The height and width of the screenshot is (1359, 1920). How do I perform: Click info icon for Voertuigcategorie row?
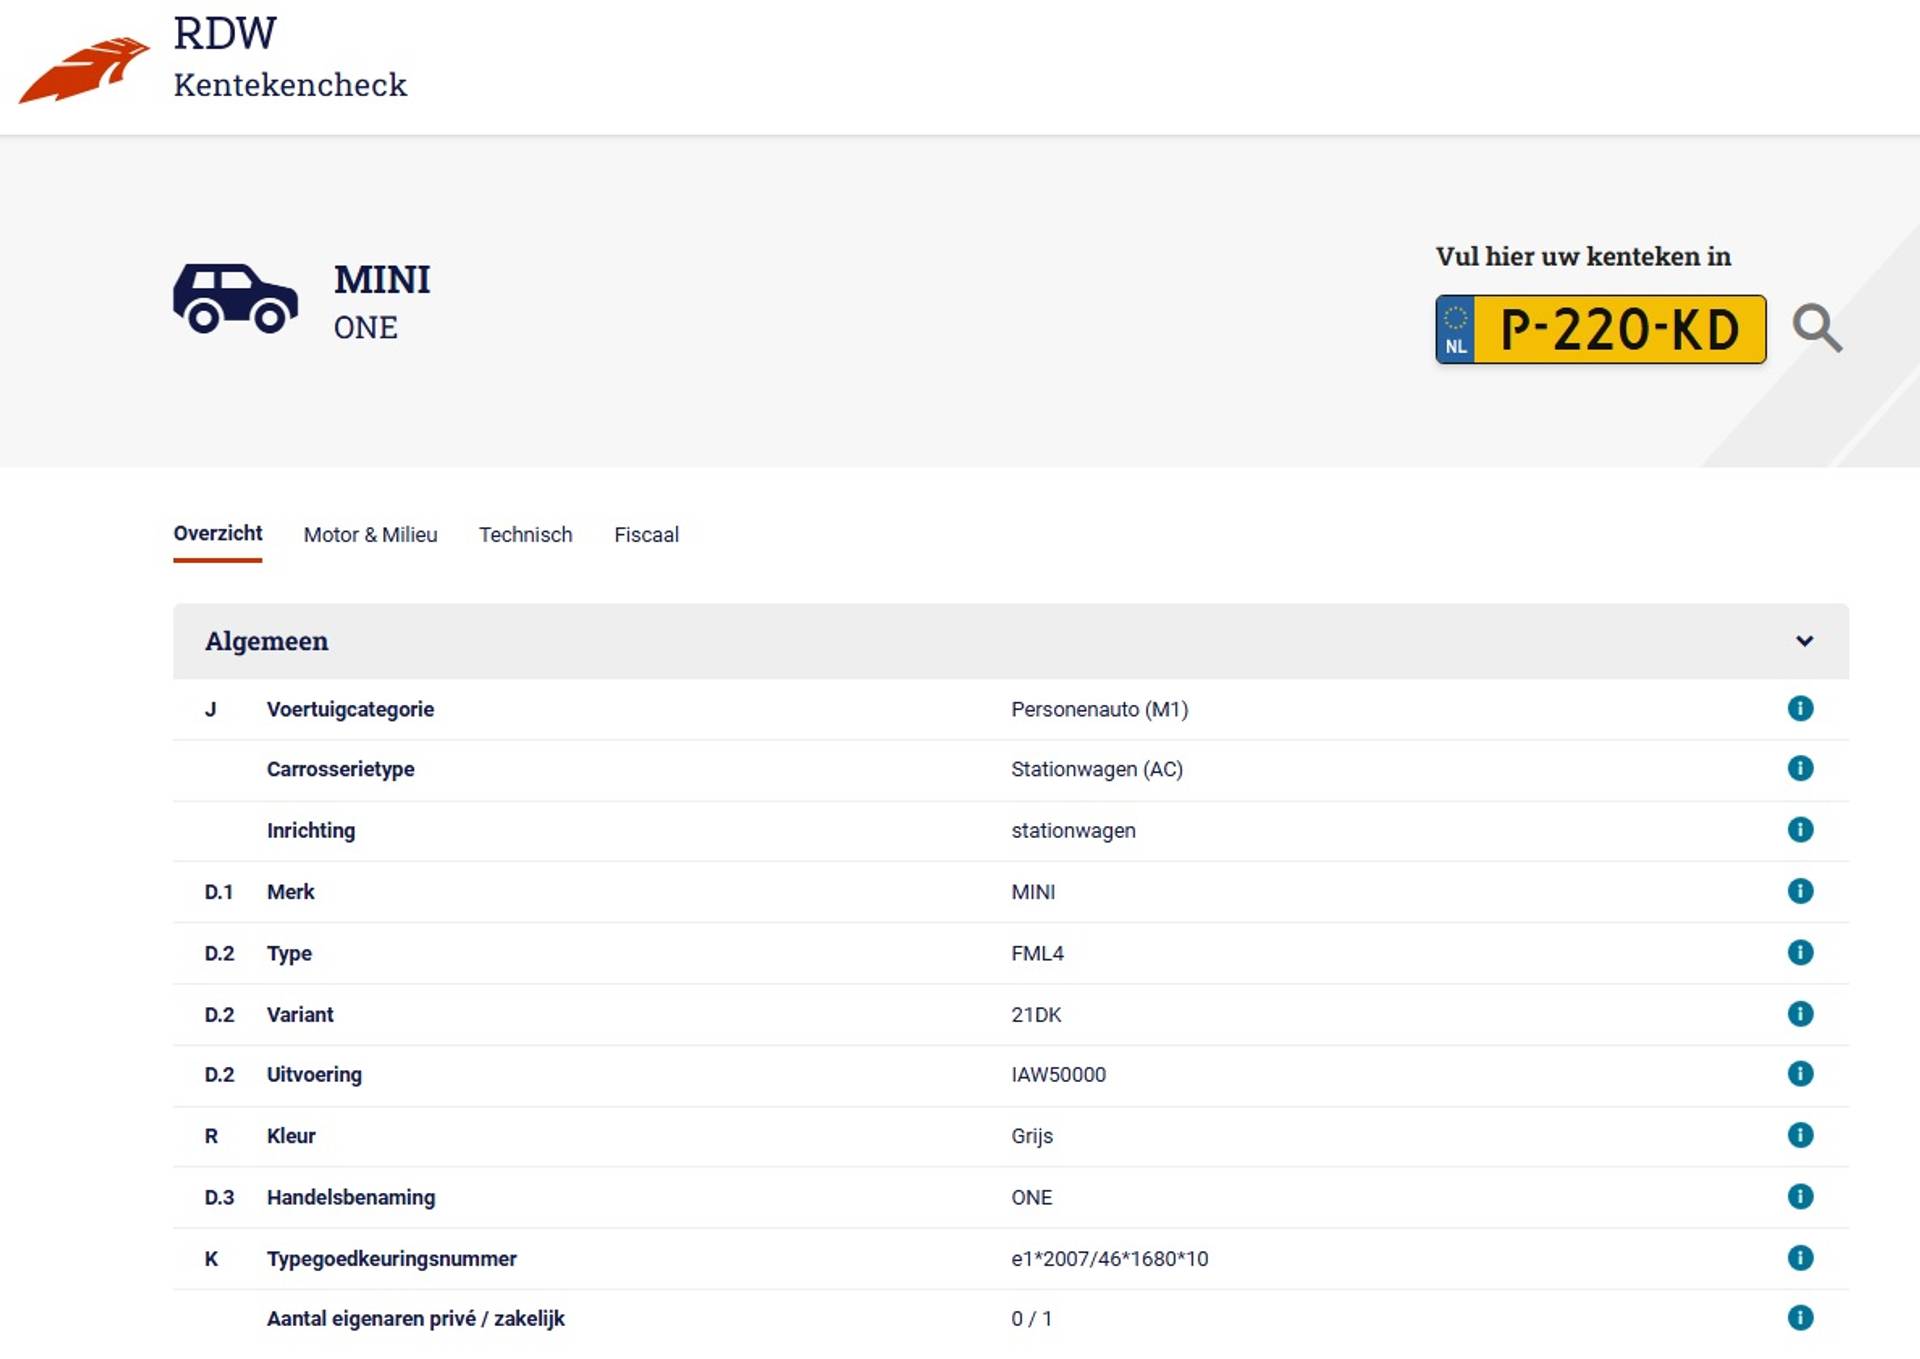(1800, 709)
